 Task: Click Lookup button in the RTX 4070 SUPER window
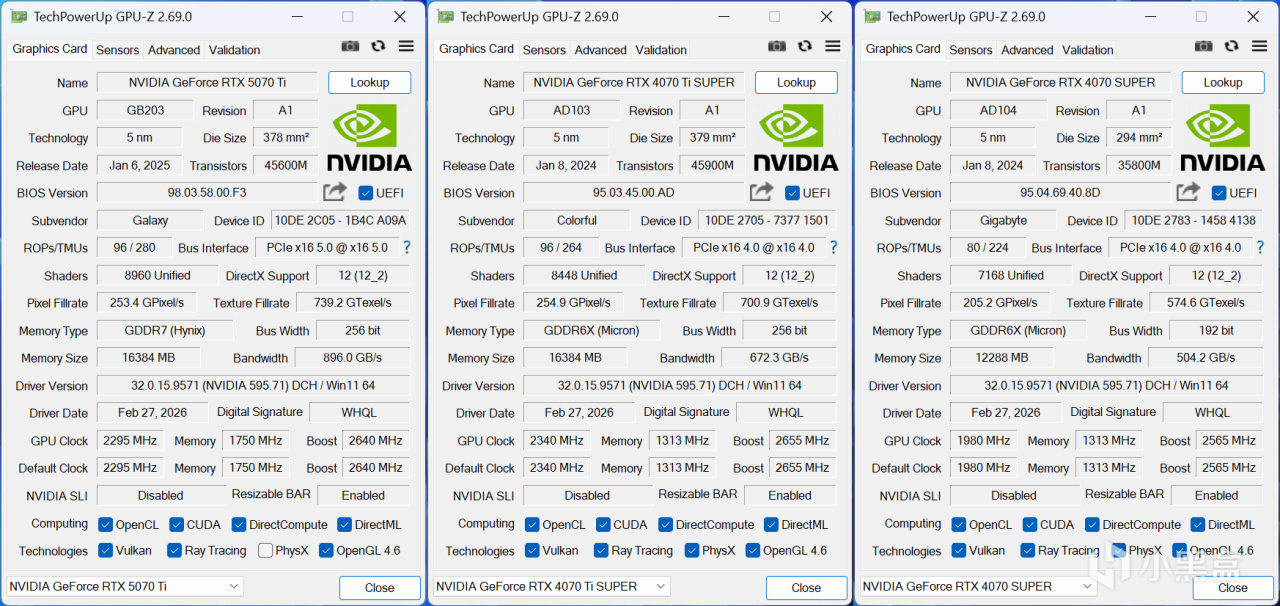coord(1222,82)
